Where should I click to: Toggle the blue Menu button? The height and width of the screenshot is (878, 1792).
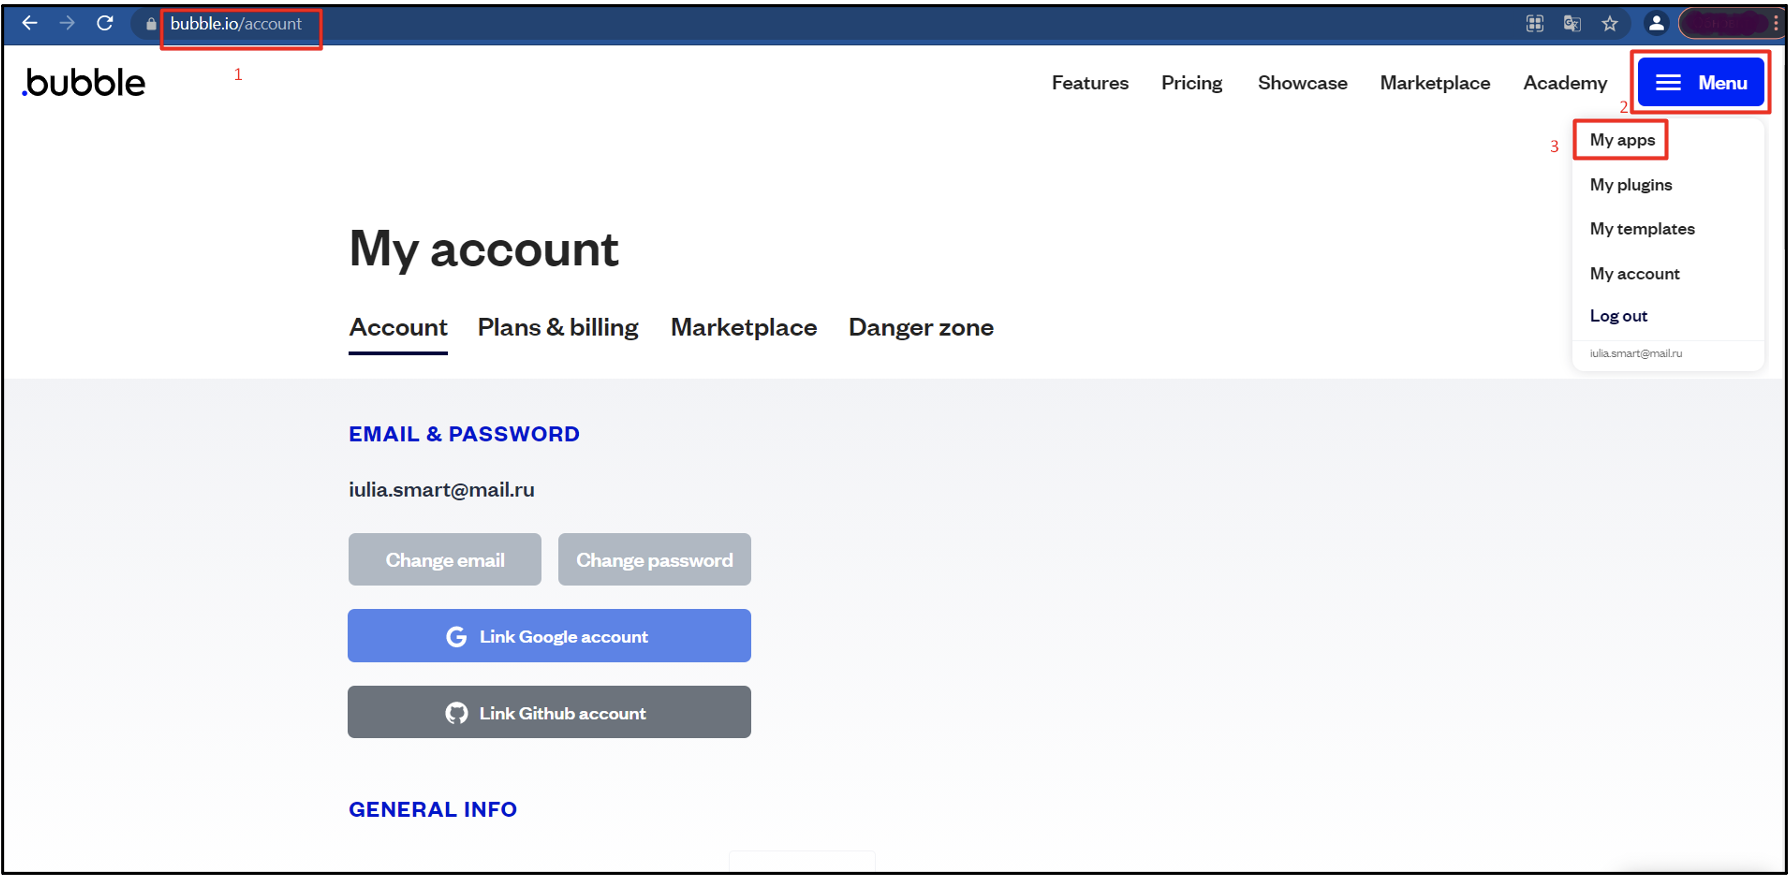pyautogui.click(x=1701, y=83)
